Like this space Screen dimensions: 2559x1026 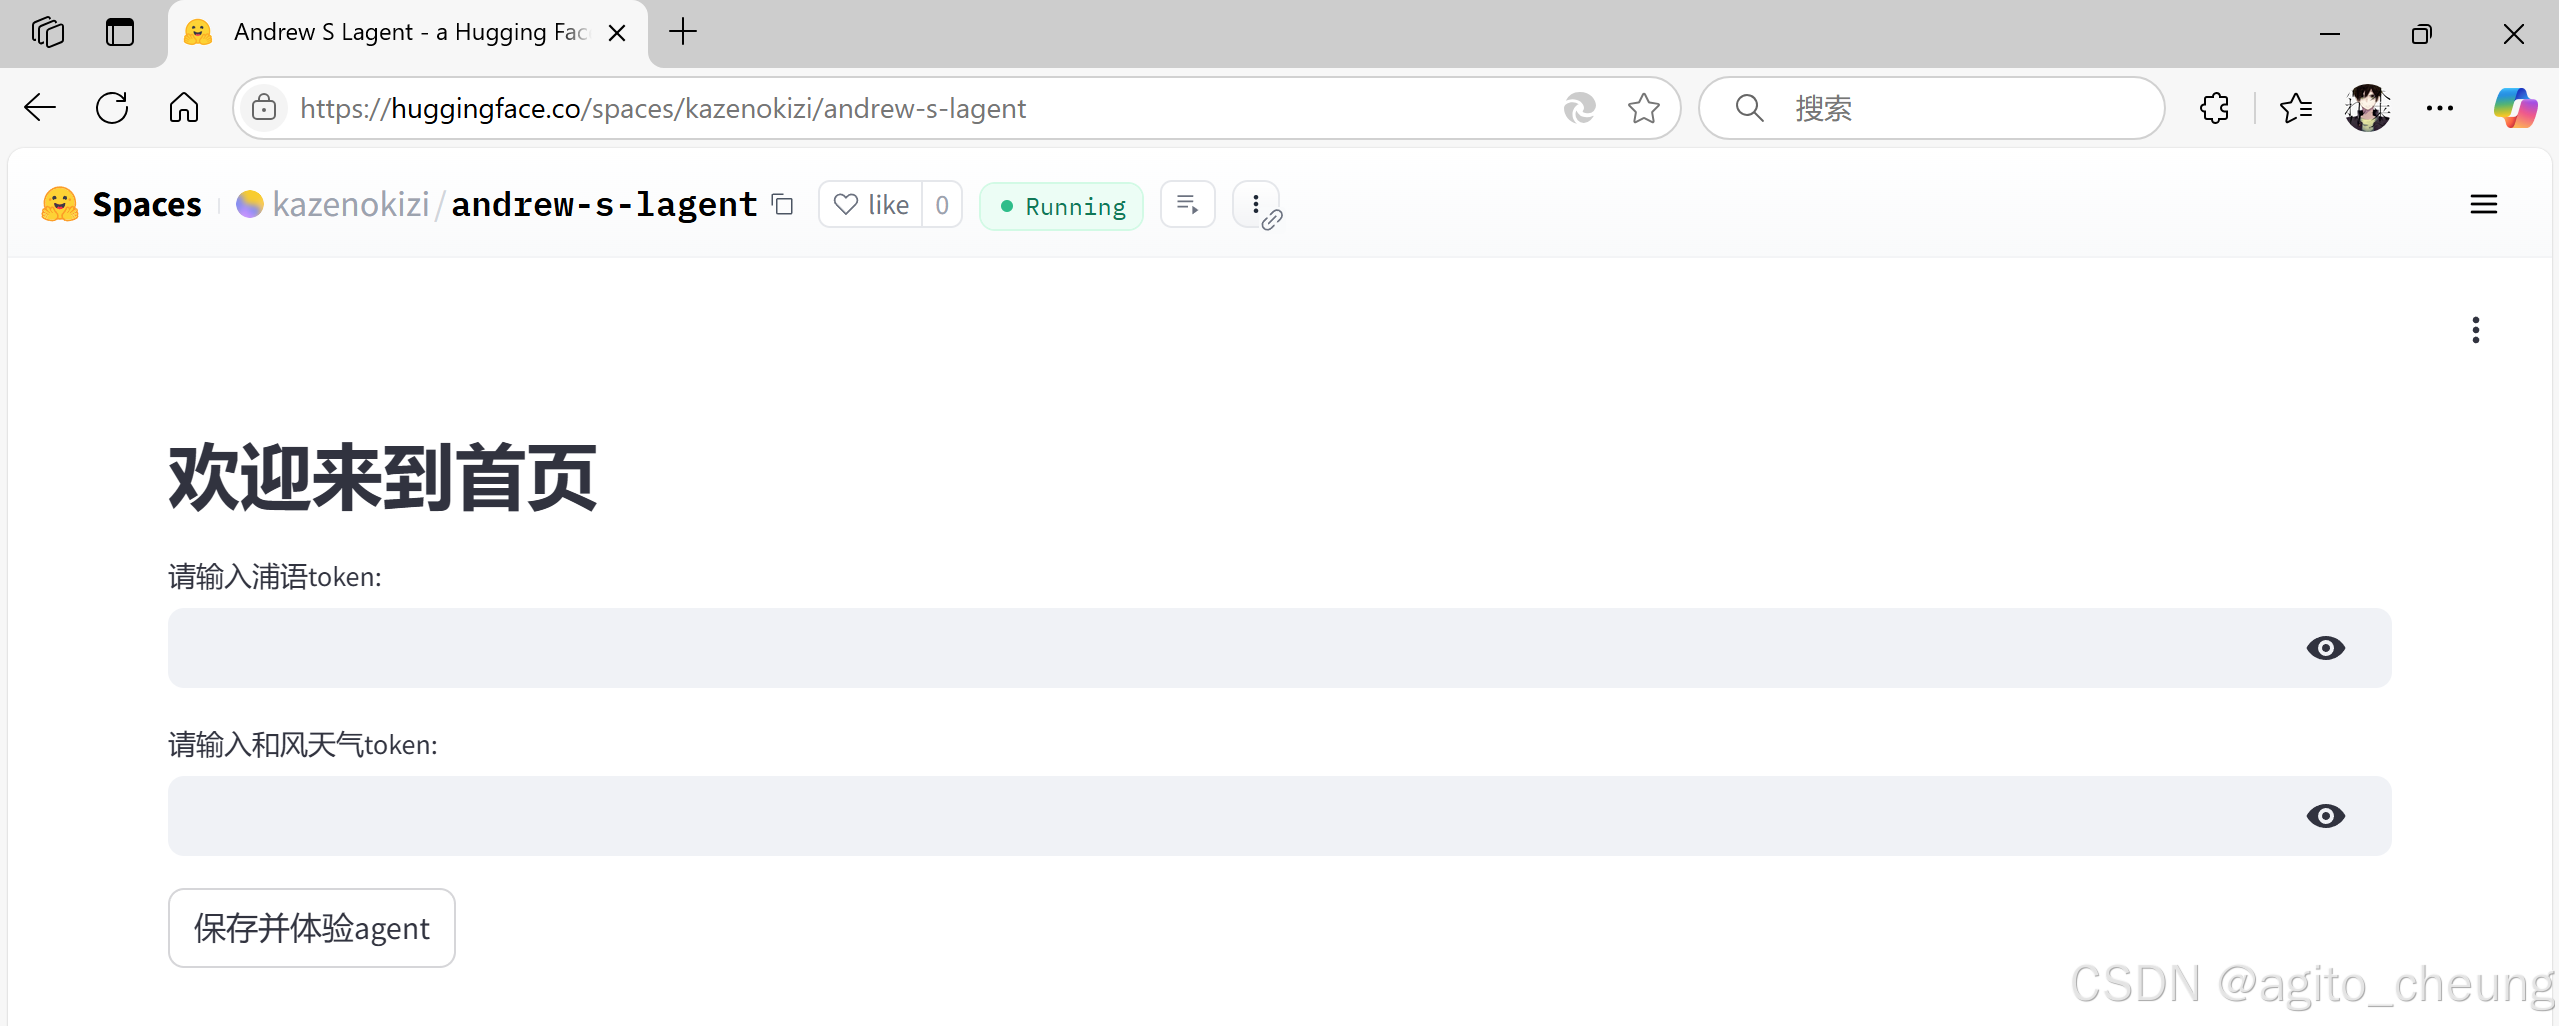871,205
